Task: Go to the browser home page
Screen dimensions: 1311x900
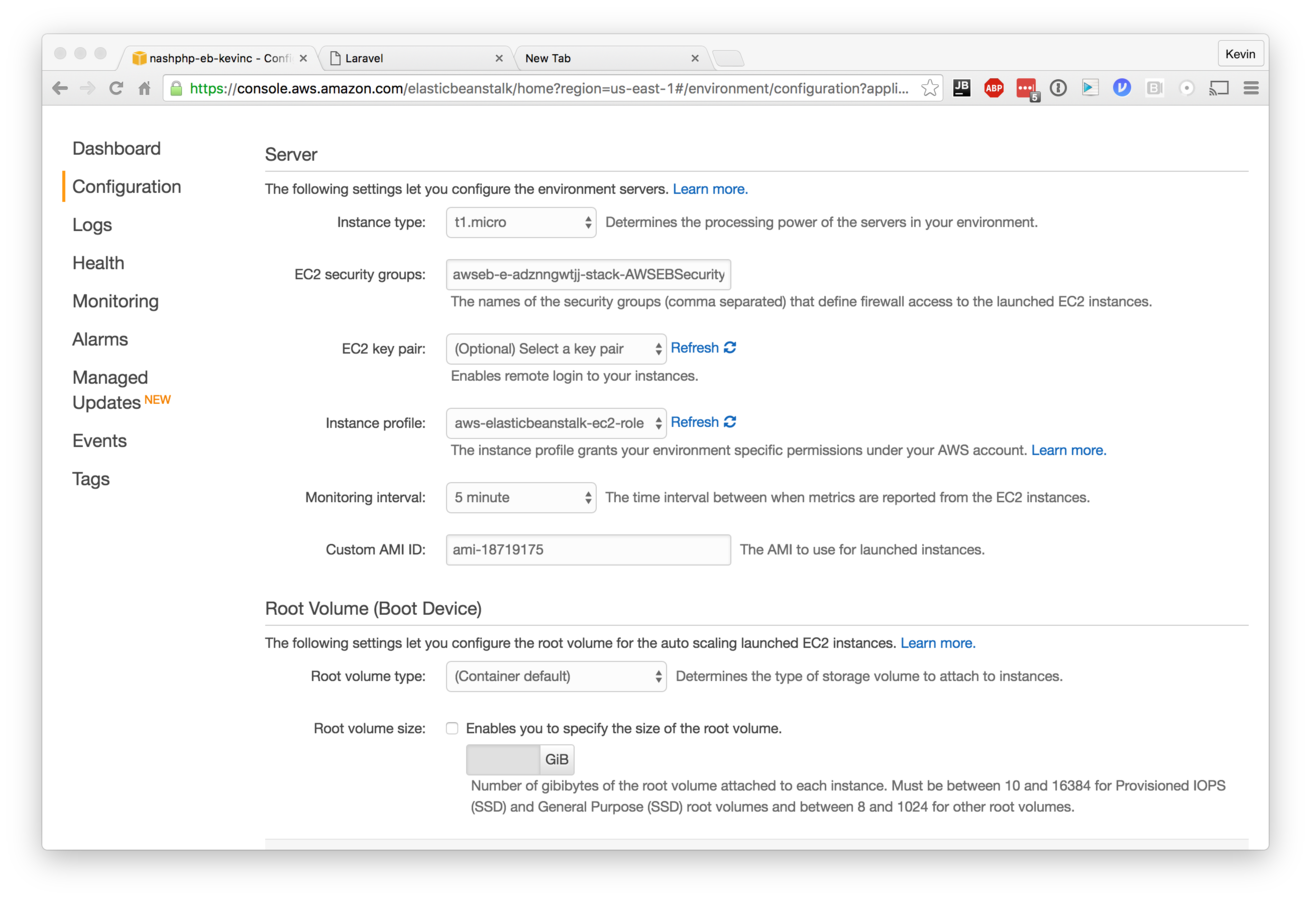Action: pos(144,88)
